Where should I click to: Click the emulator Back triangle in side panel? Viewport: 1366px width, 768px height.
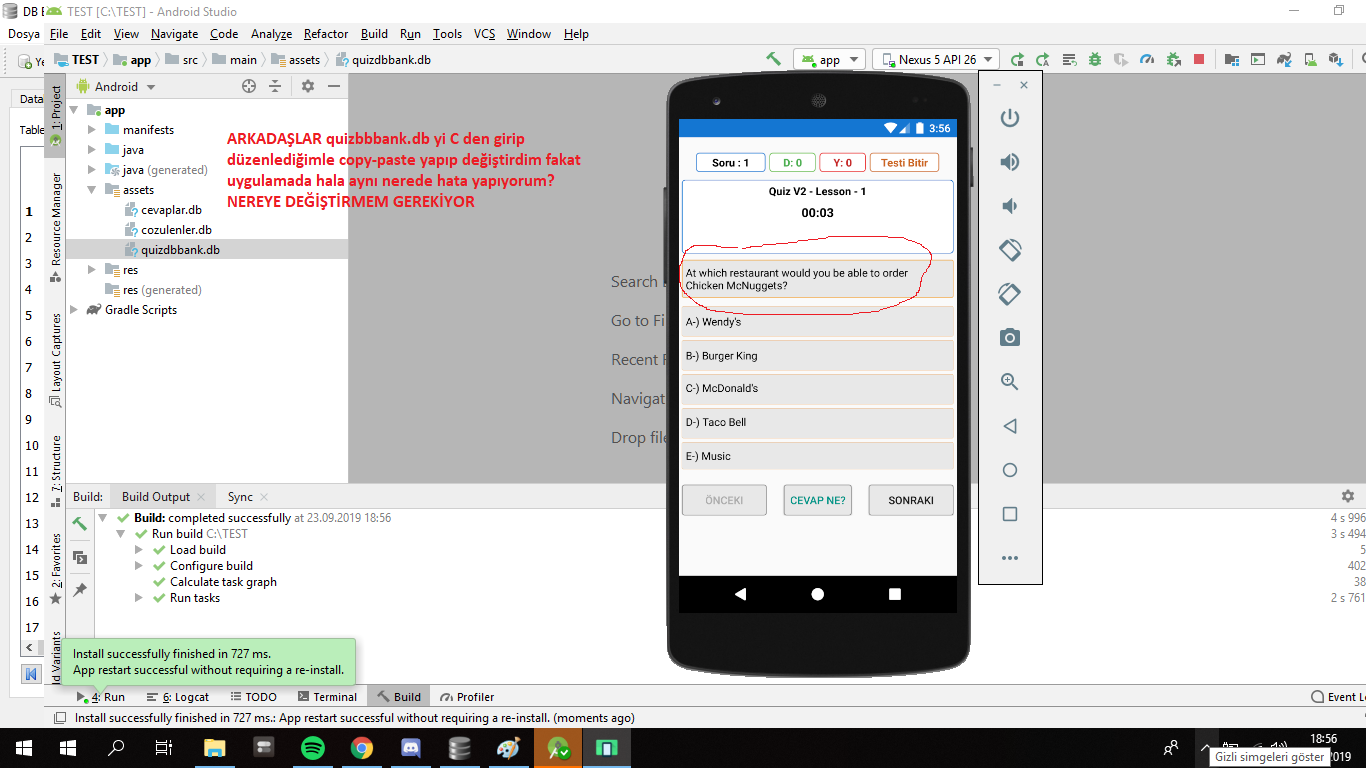click(x=1010, y=426)
